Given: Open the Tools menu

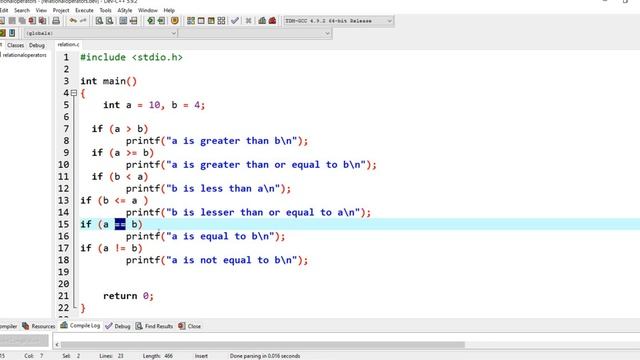Looking at the screenshot, I should coord(105,10).
